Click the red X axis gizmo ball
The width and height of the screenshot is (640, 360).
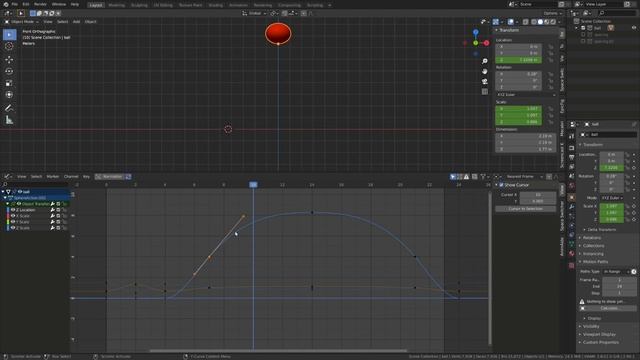[x=487, y=43]
